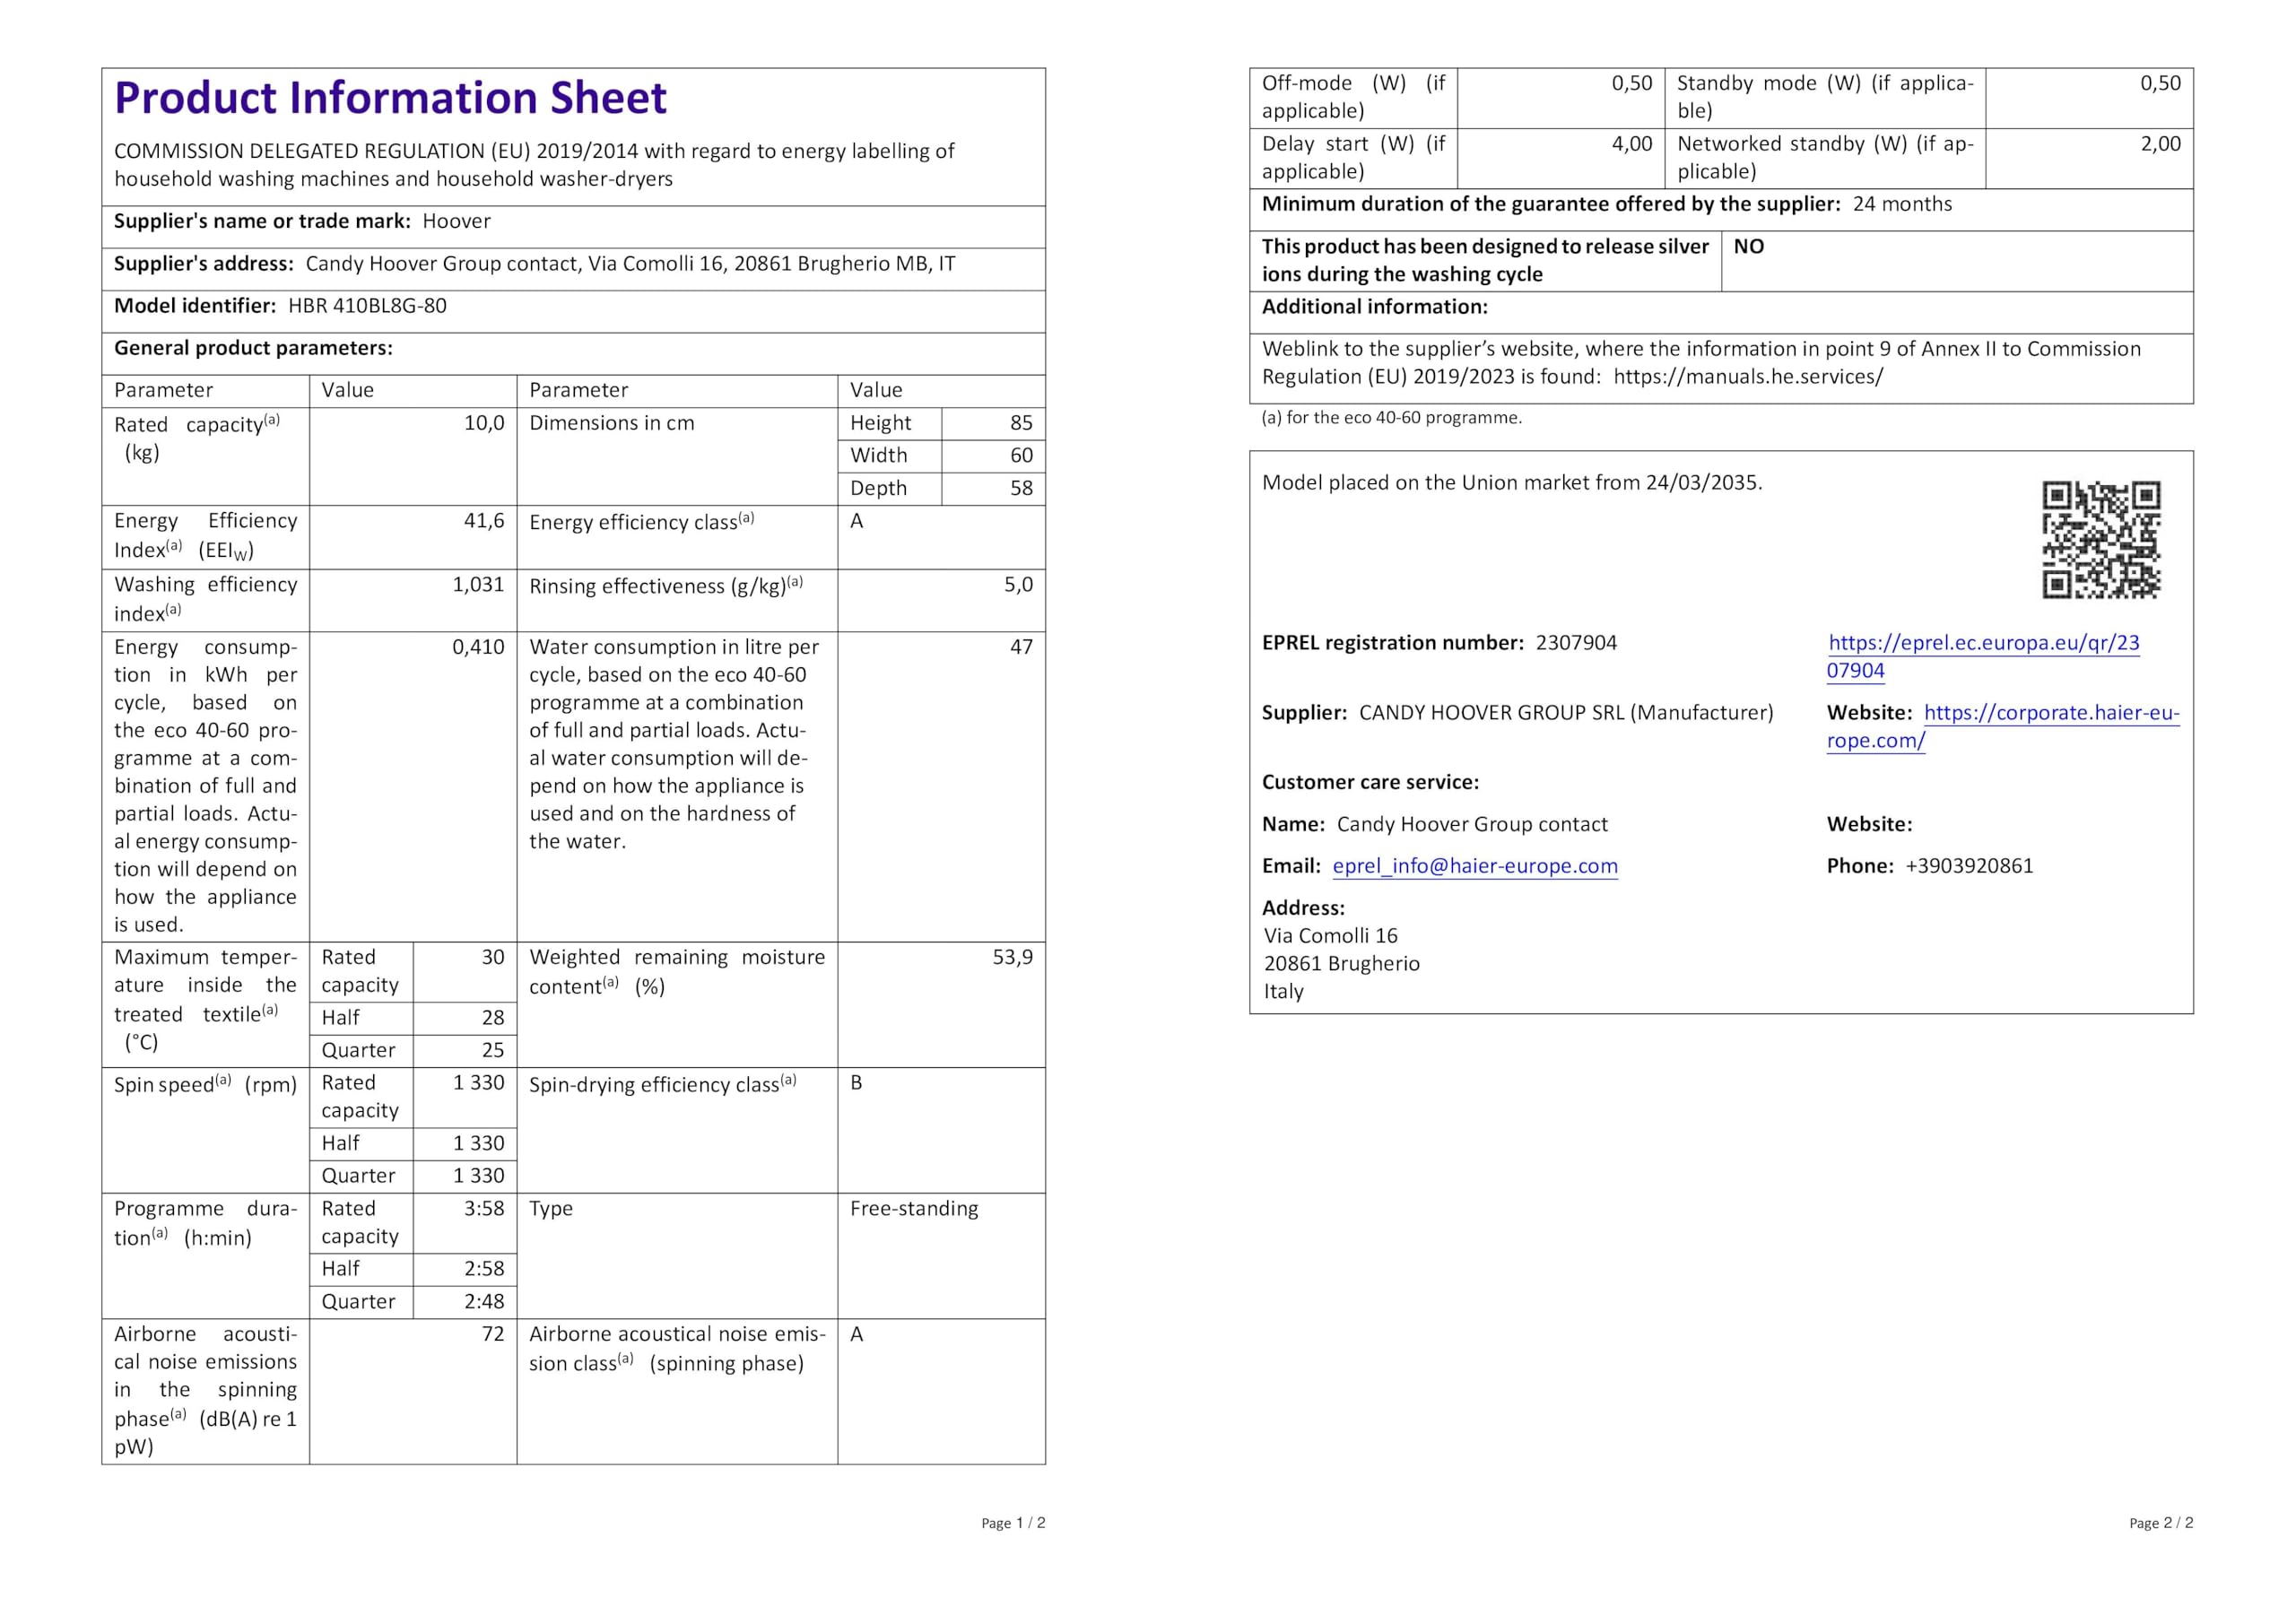Click the spin-drying efficiency class B value
The image size is (2296, 1624).
(x=856, y=1083)
